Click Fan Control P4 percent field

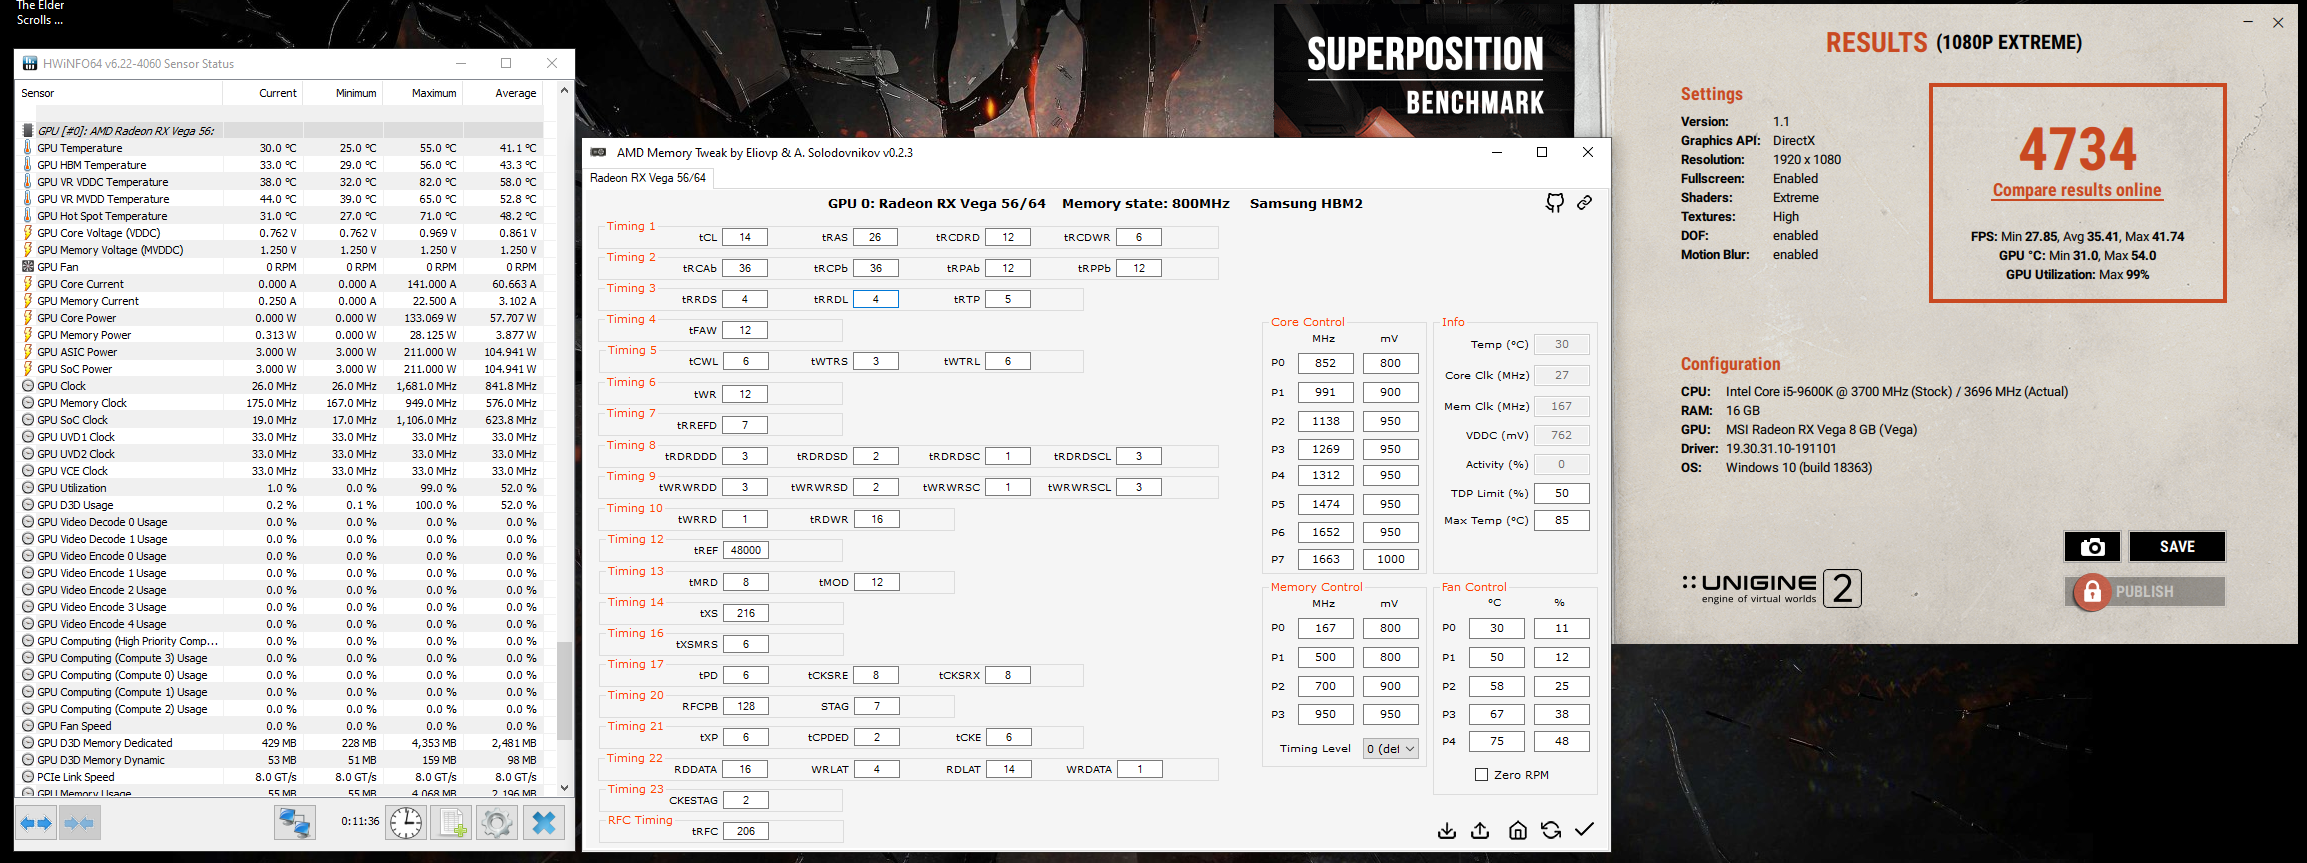click(1561, 741)
